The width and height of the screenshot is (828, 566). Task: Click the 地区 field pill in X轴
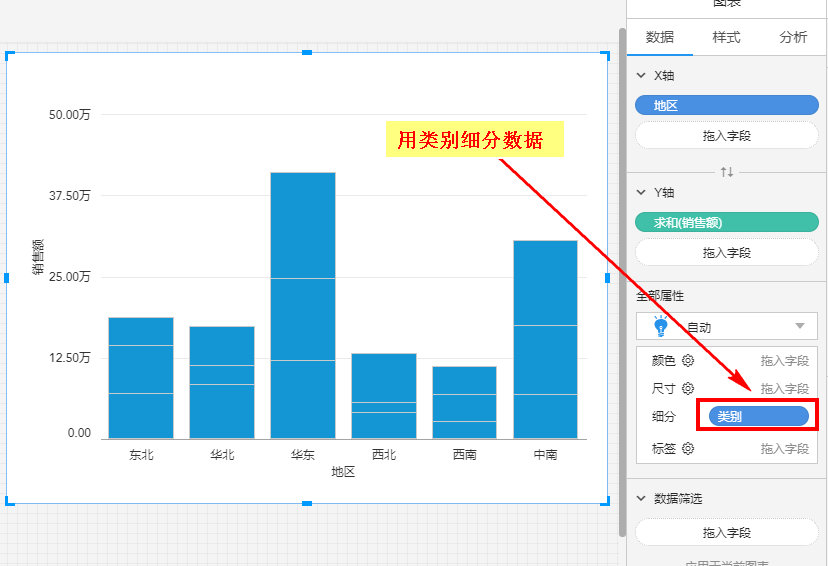pyautogui.click(x=727, y=105)
